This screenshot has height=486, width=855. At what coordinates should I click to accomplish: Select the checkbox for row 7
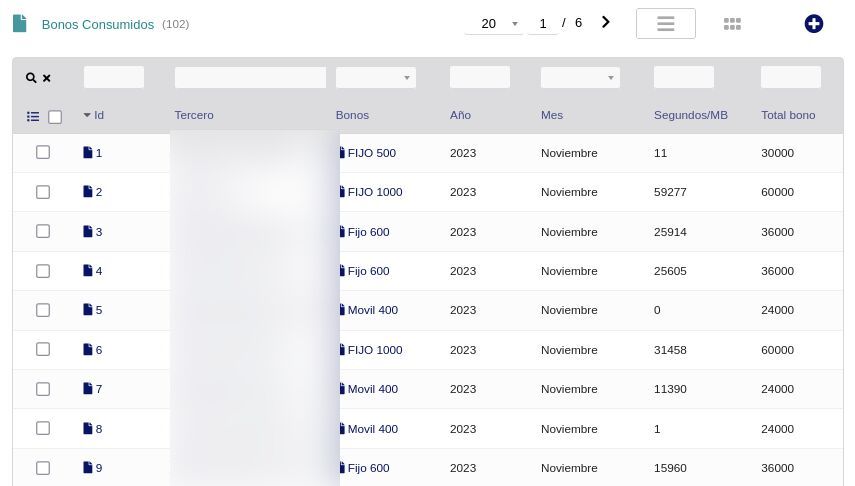pyautogui.click(x=43, y=389)
